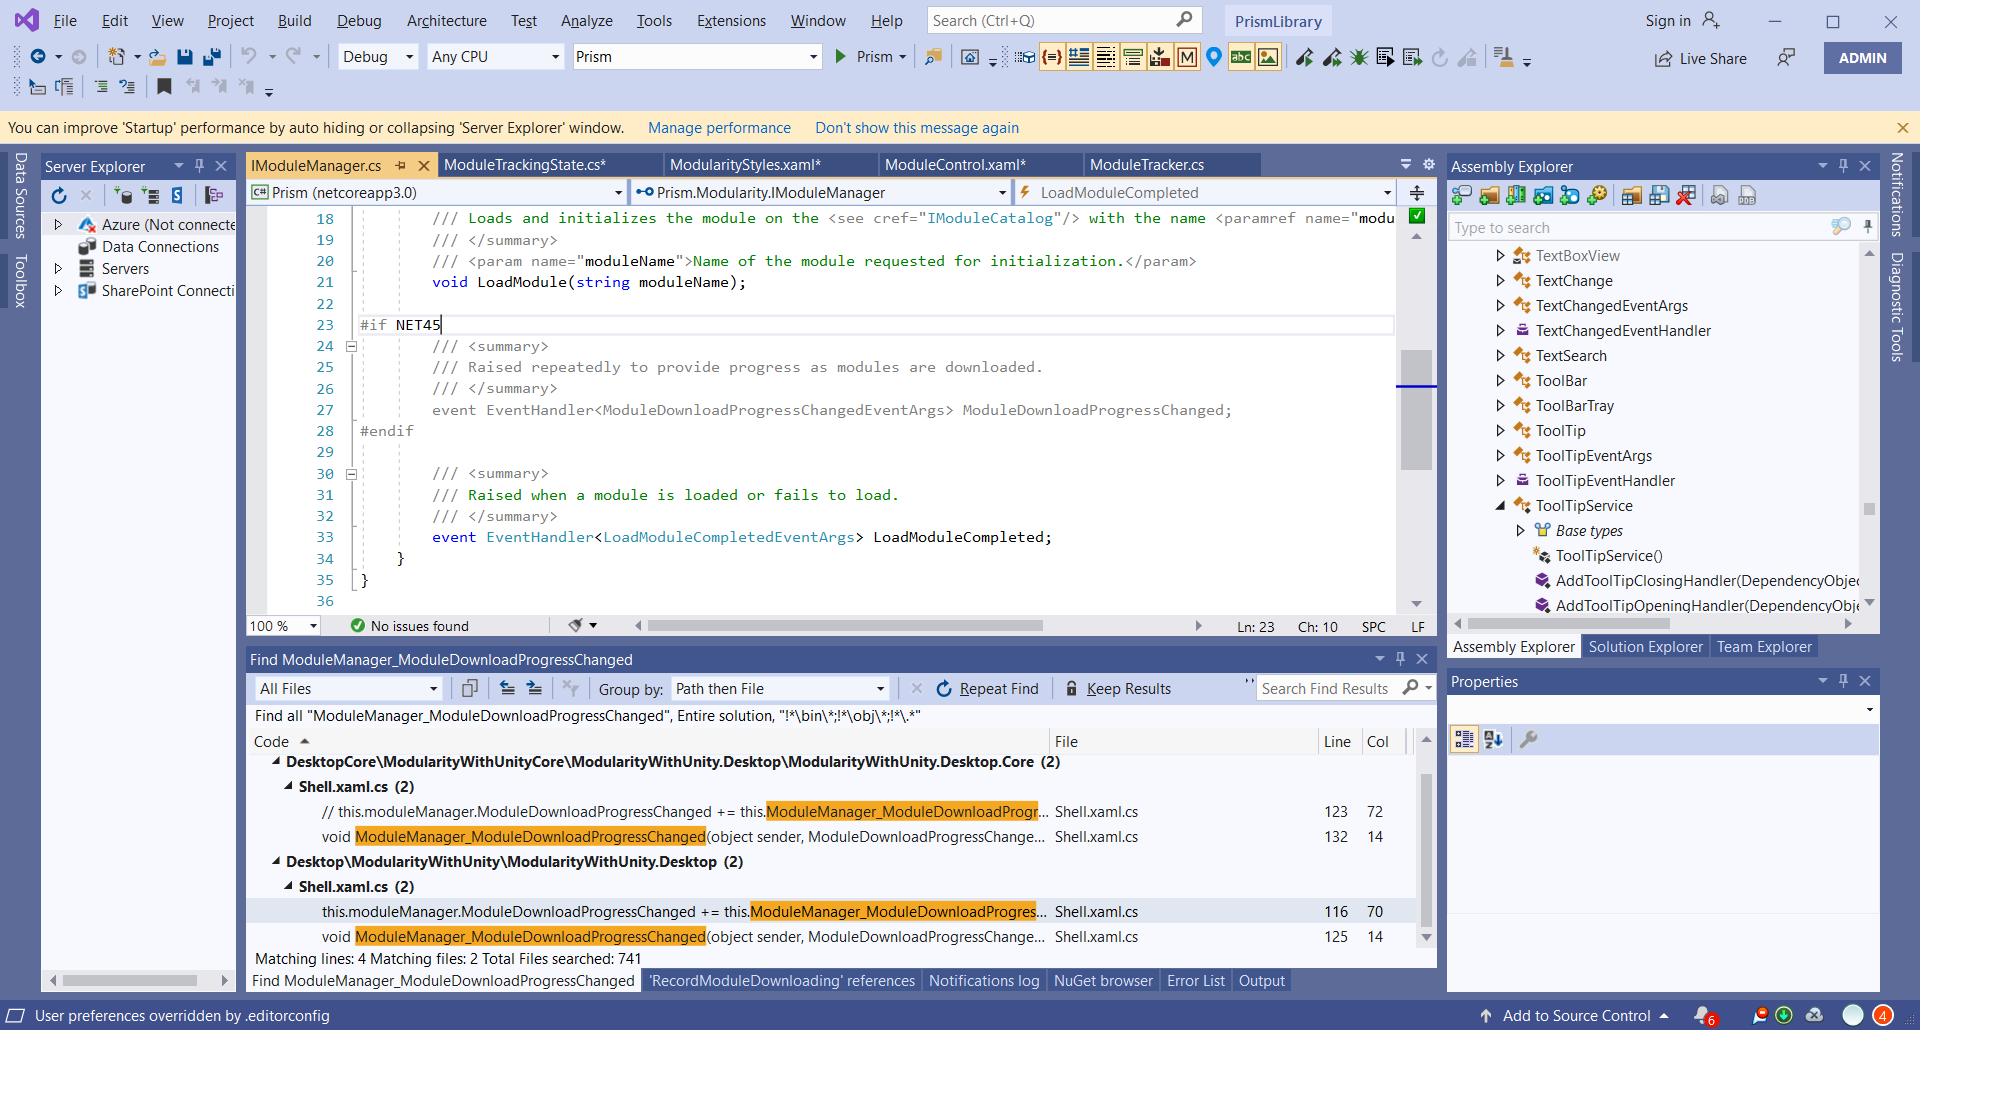Image resolution: width=1992 pixels, height=1116 pixels.
Task: Click the Save All toolbar icon
Action: pyautogui.click(x=211, y=57)
